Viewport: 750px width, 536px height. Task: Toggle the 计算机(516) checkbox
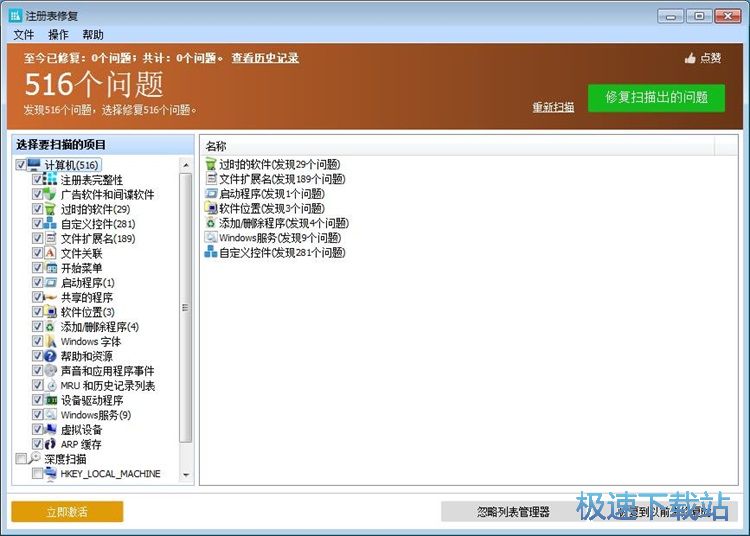[21, 165]
